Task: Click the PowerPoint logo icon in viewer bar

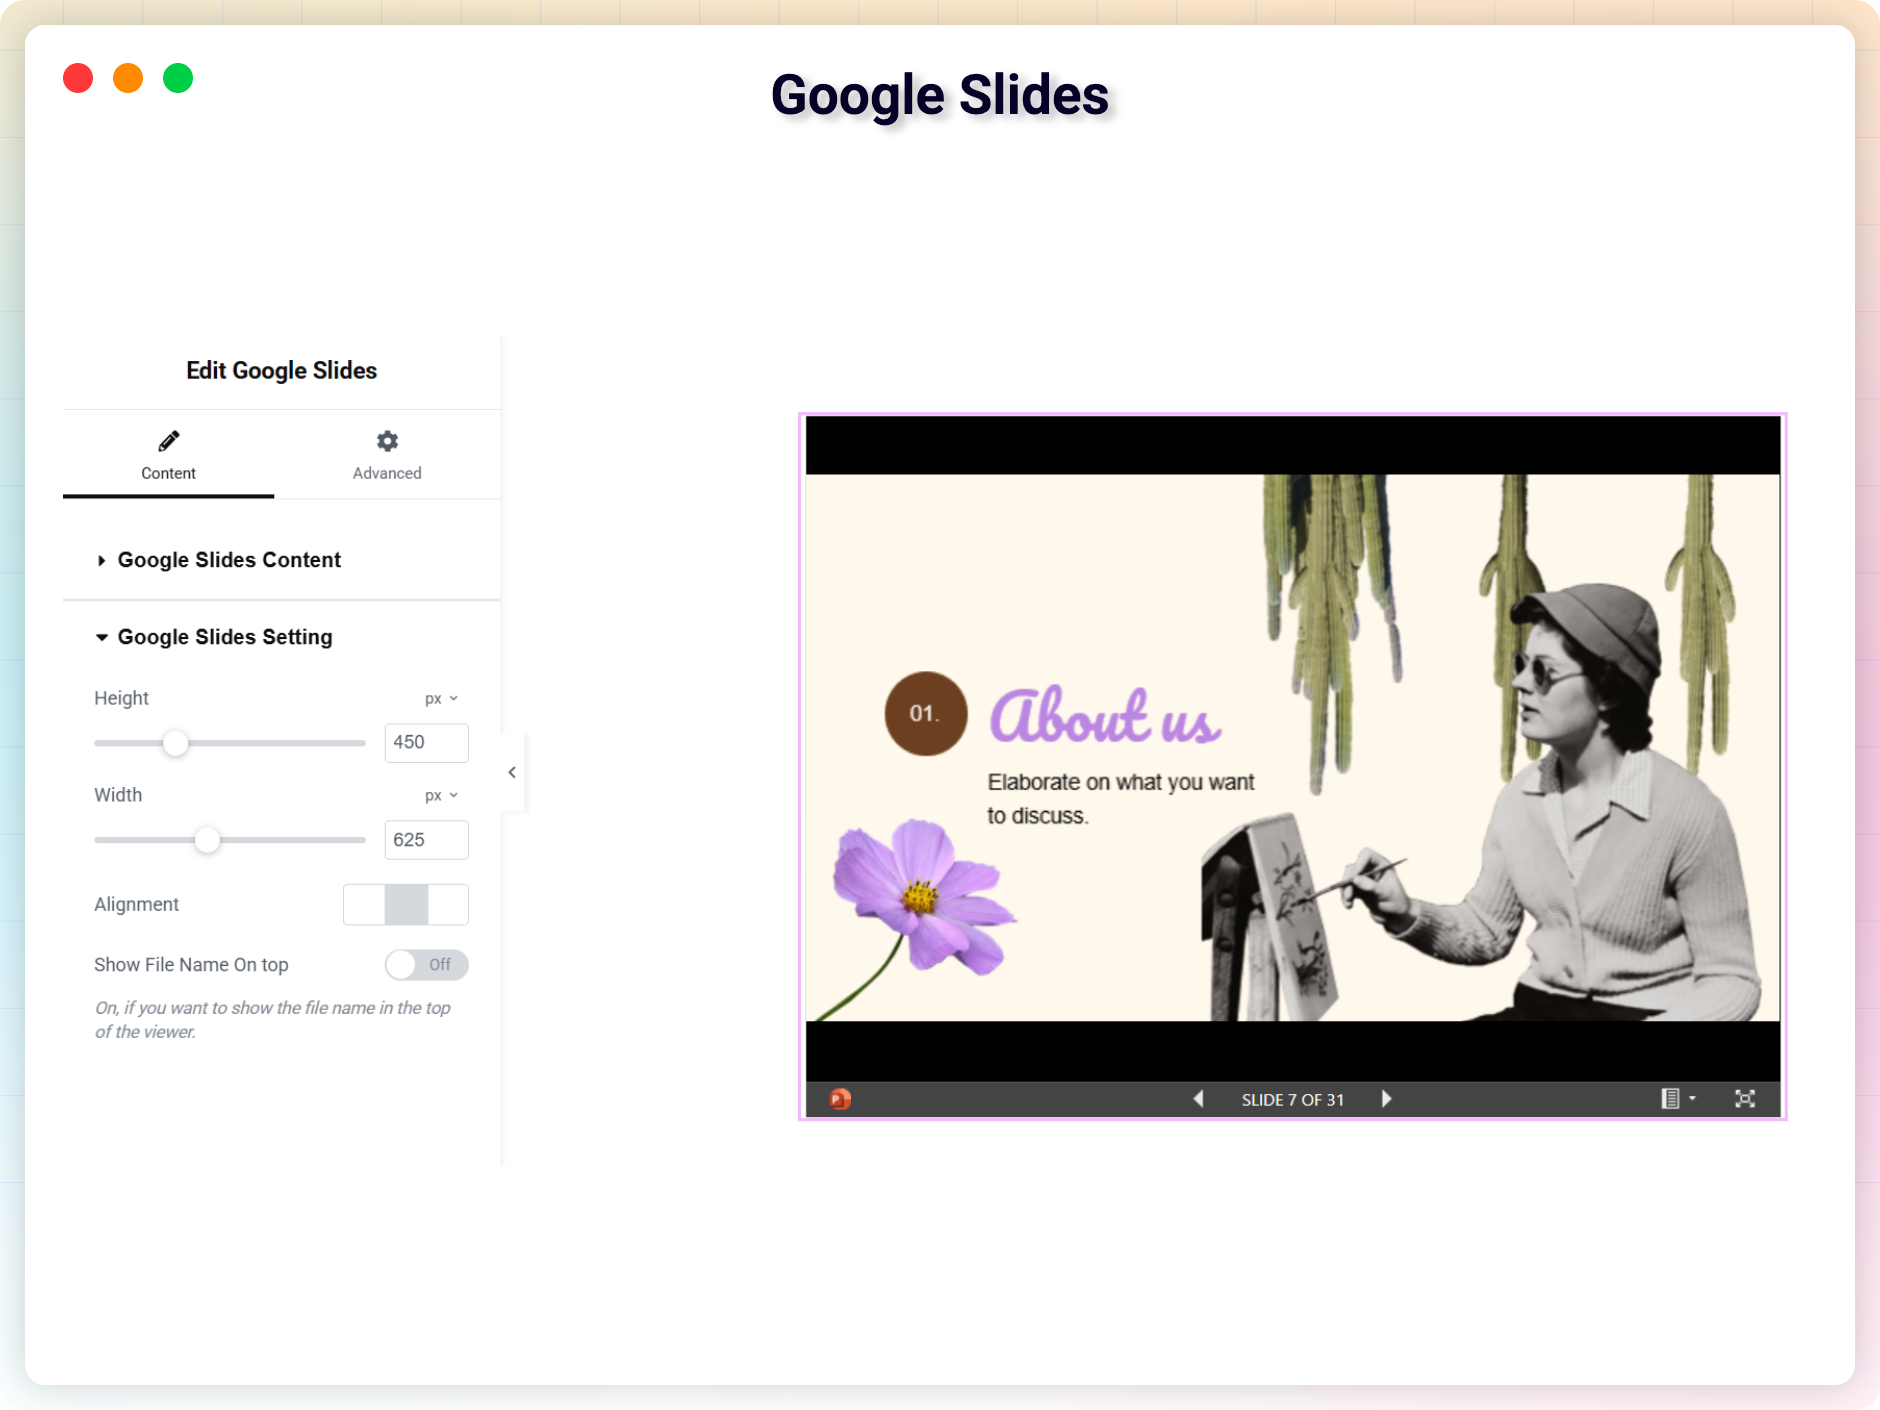Action: pyautogui.click(x=840, y=1099)
